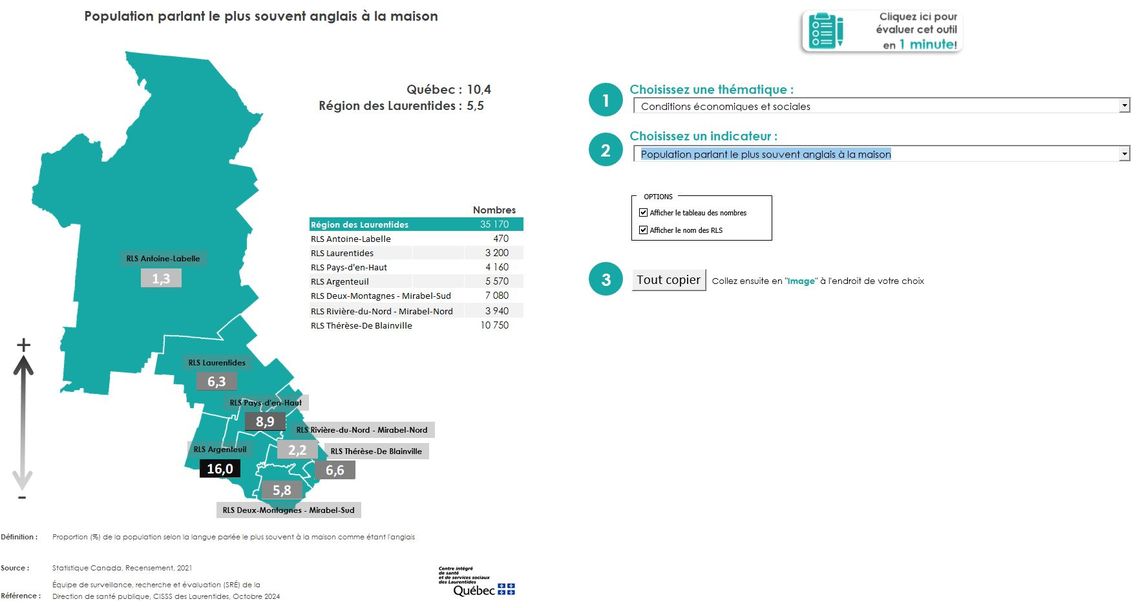Click RLS Rivière-du-Nord - Mirabel-Nord map label
Image resolution: width=1140 pixels, height=608 pixels.
pos(362,430)
